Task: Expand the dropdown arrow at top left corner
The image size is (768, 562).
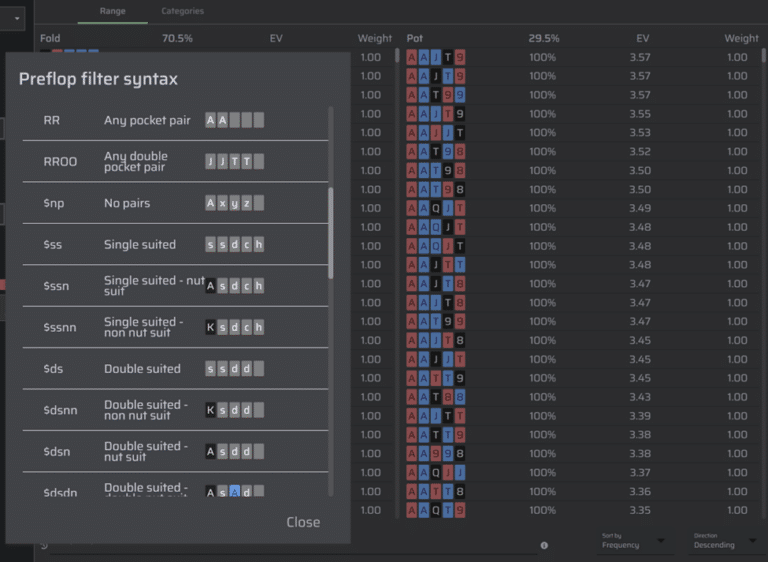Action: (17, 16)
